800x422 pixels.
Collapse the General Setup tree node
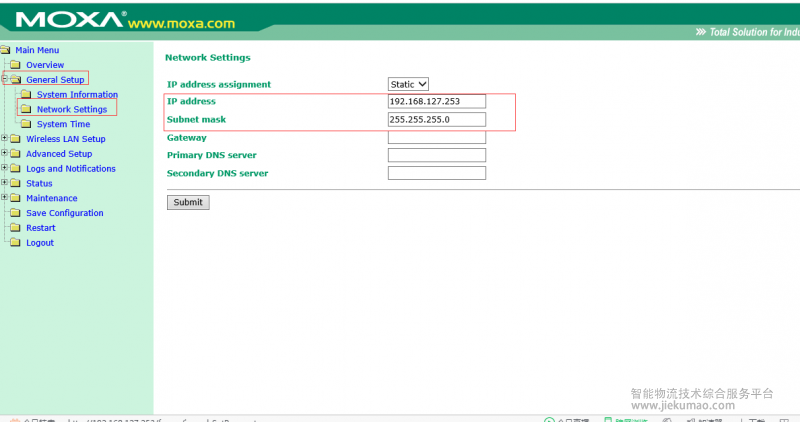coord(5,80)
